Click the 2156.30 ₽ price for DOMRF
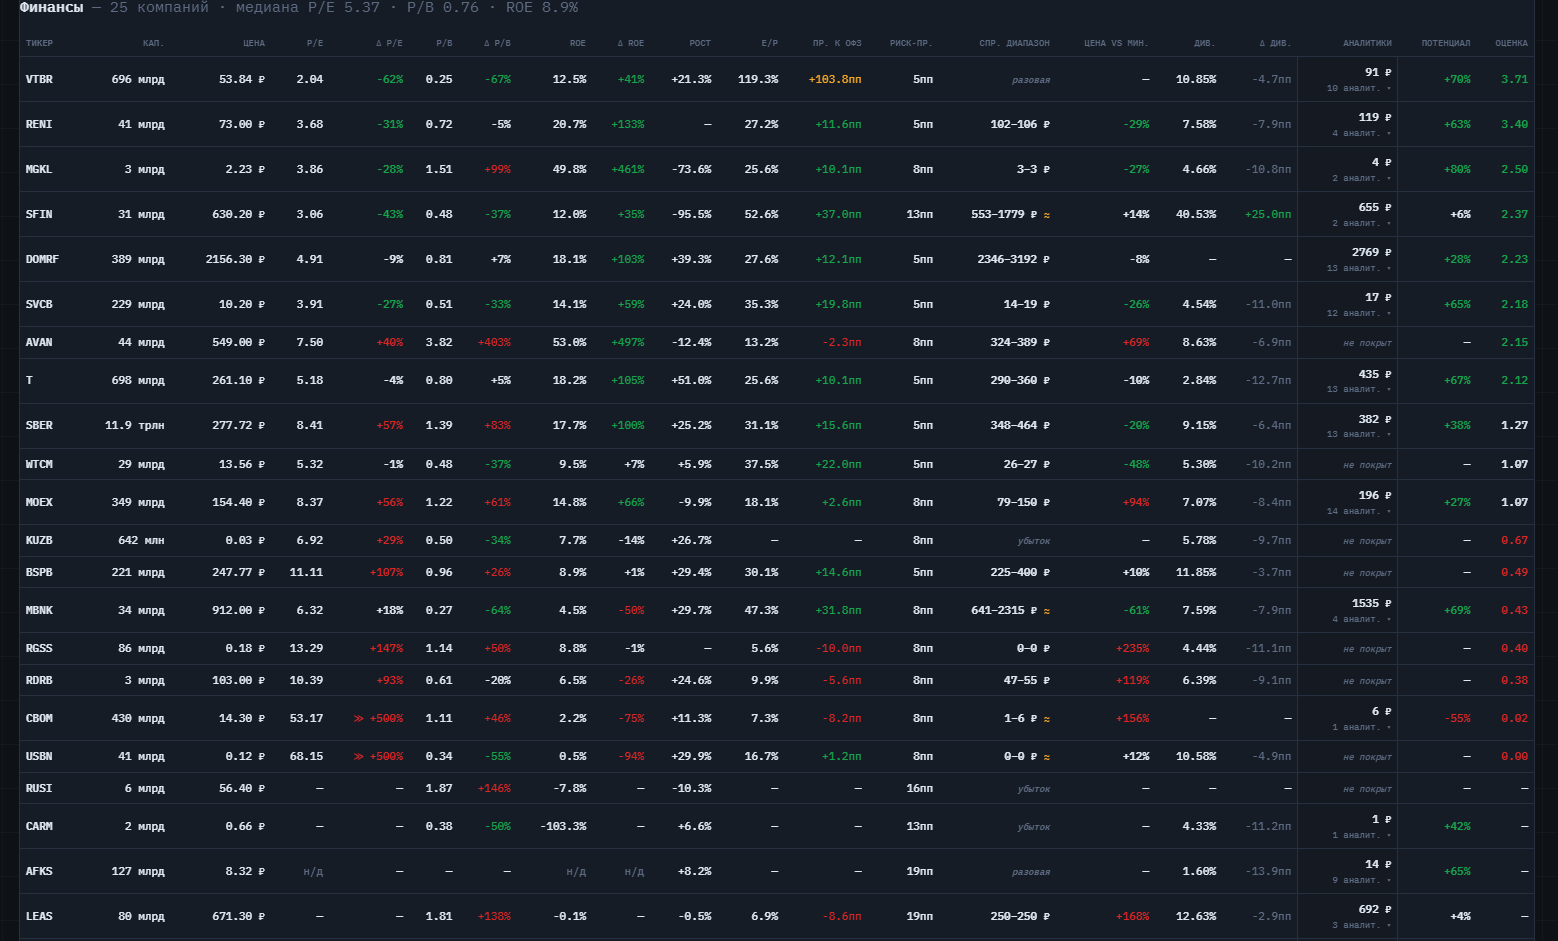1558x941 pixels. (x=235, y=260)
